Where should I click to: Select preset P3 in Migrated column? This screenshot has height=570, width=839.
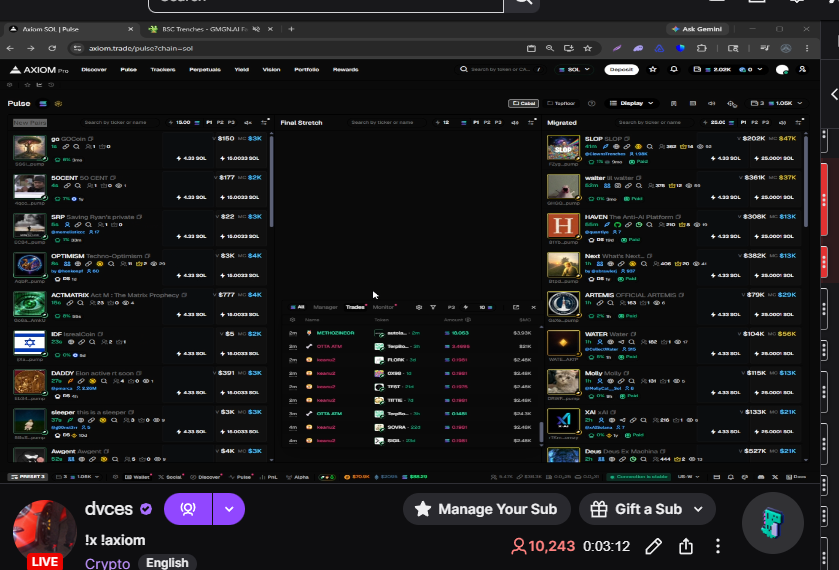[x=766, y=123]
